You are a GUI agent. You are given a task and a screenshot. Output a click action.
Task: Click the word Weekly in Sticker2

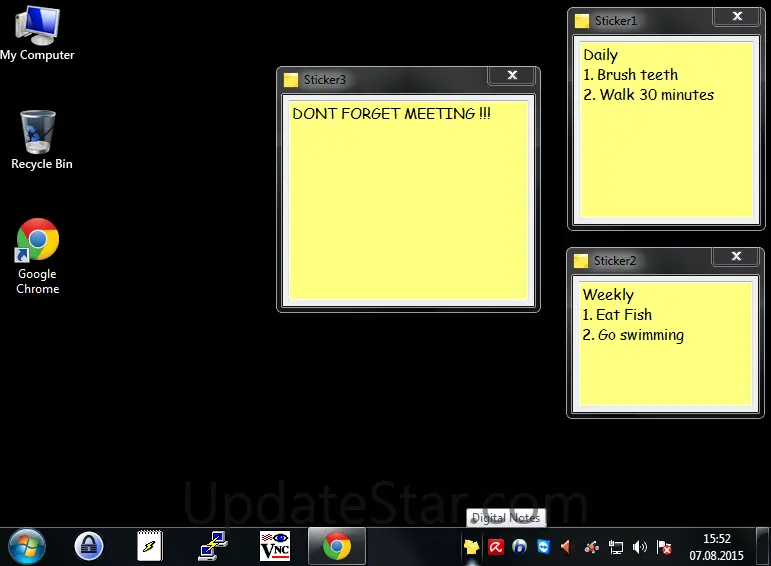click(x=608, y=295)
